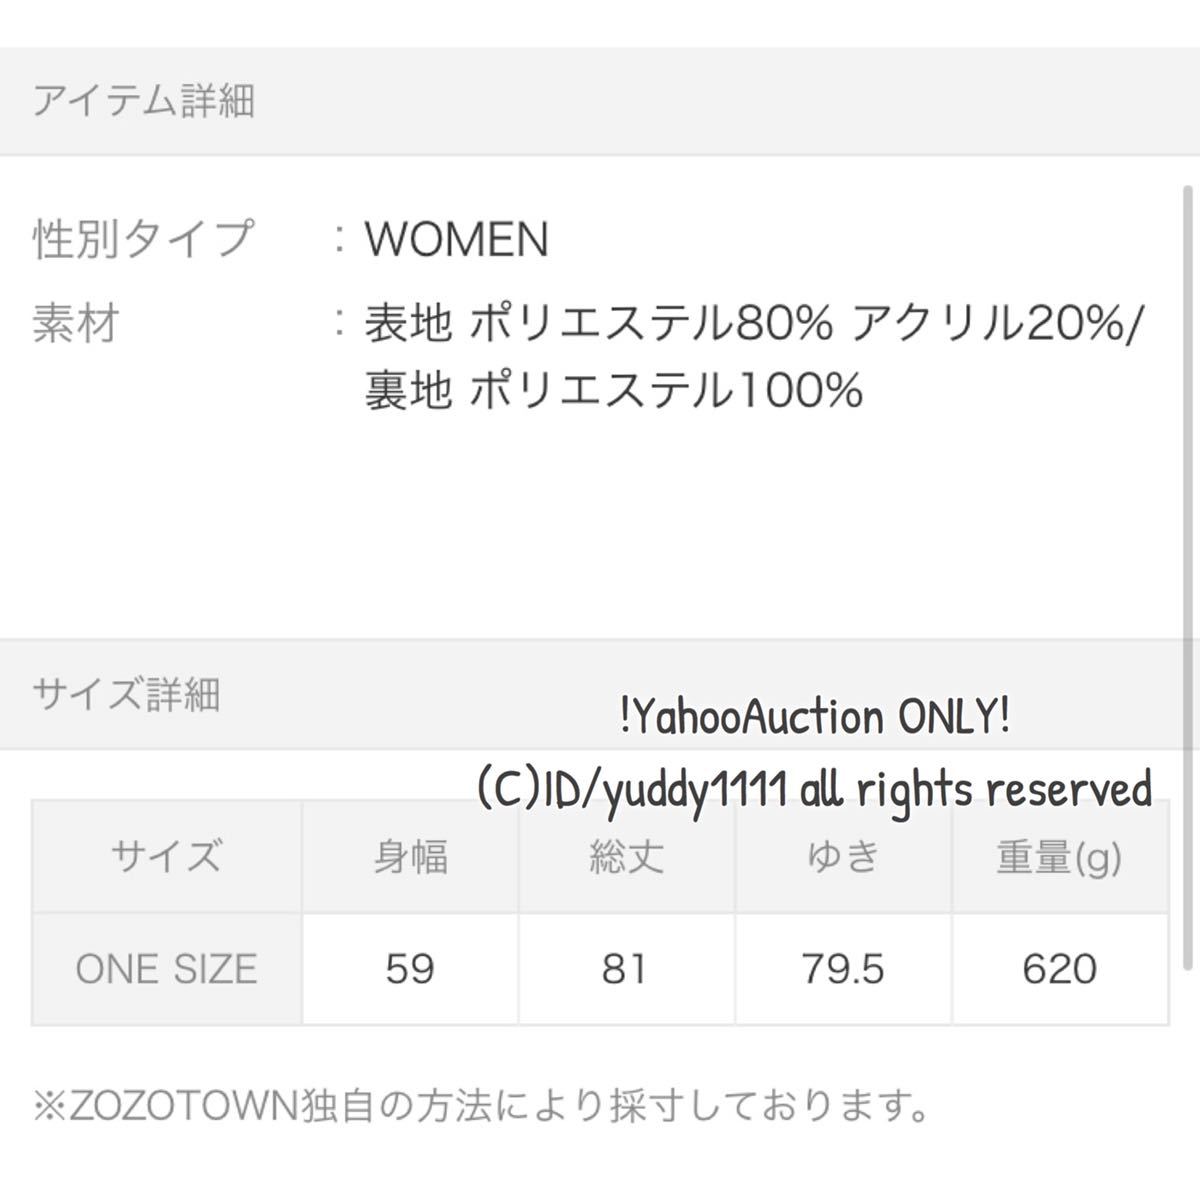This screenshot has height=1200, width=1200.
Task: Click the 81 total length value
Action: click(x=626, y=968)
